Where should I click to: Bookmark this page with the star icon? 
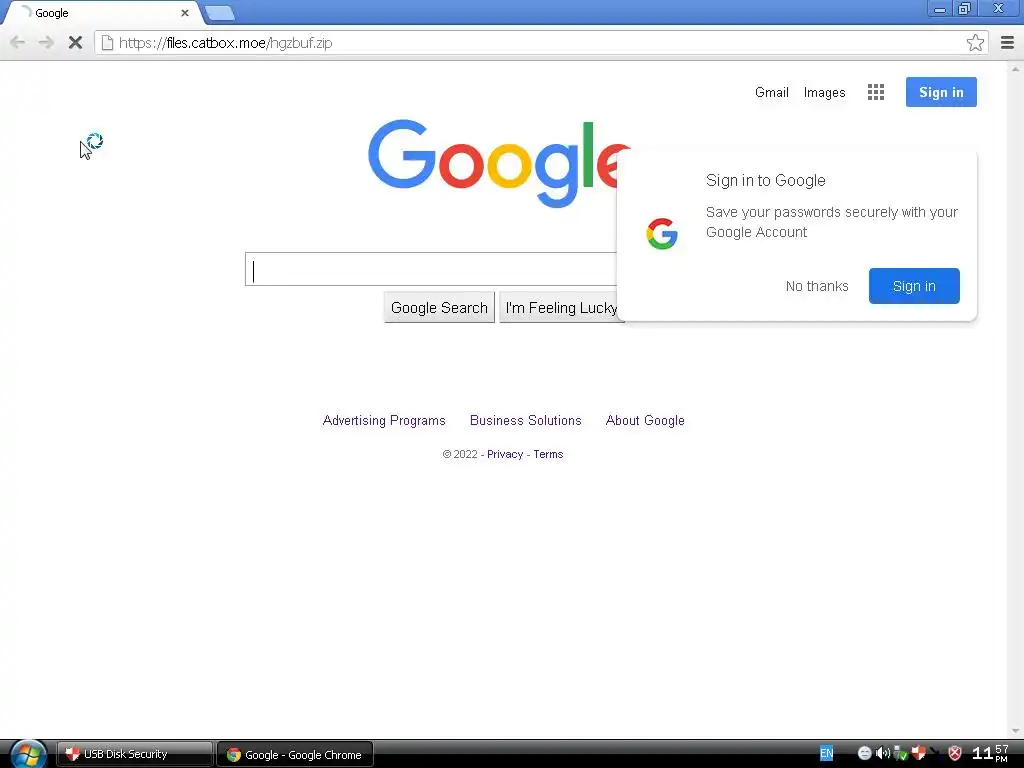[x=975, y=42]
